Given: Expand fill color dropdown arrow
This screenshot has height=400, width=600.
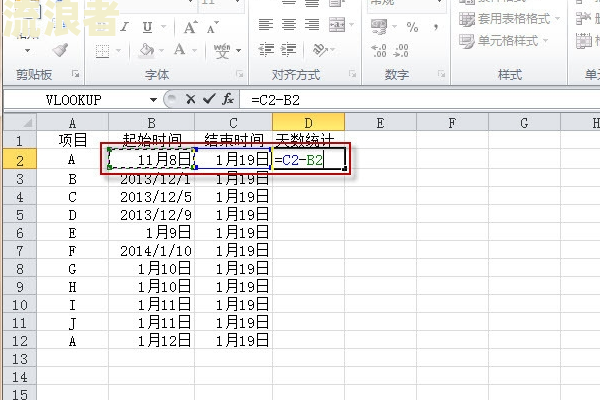Looking at the screenshot, I should pyautogui.click(x=161, y=51).
